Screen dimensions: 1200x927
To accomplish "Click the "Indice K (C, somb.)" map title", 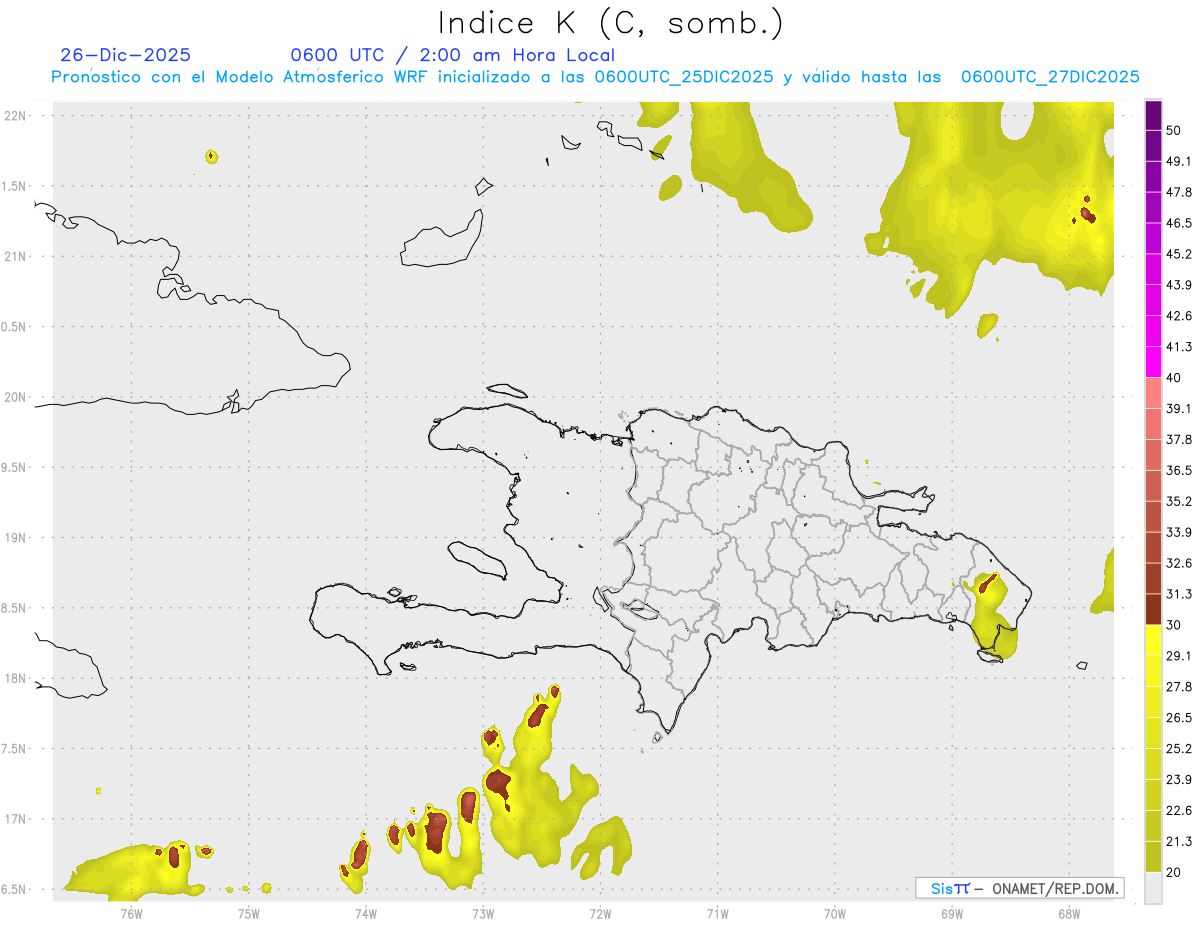I will coord(611,23).
